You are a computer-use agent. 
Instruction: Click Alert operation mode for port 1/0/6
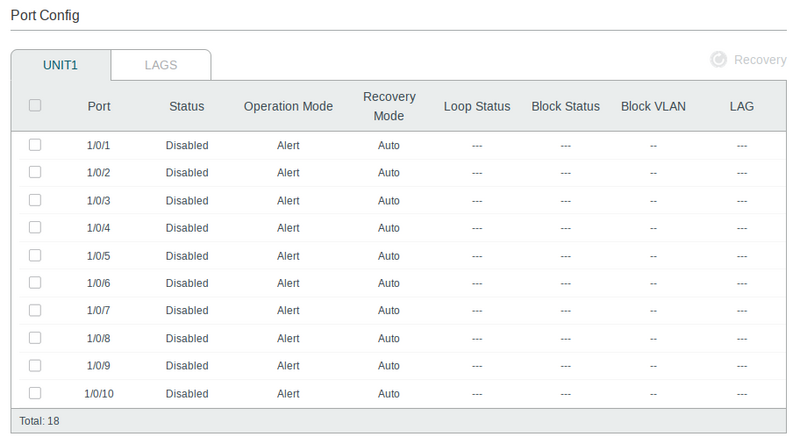[288, 283]
